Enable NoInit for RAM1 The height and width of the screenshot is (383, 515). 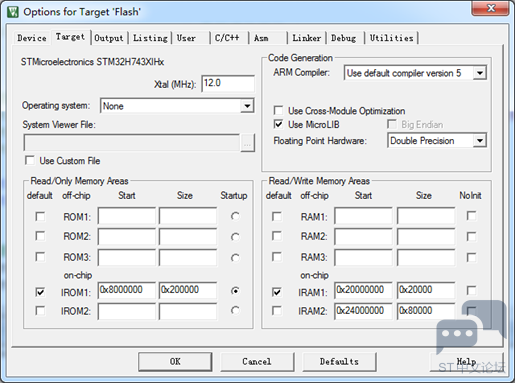pyautogui.click(x=471, y=216)
